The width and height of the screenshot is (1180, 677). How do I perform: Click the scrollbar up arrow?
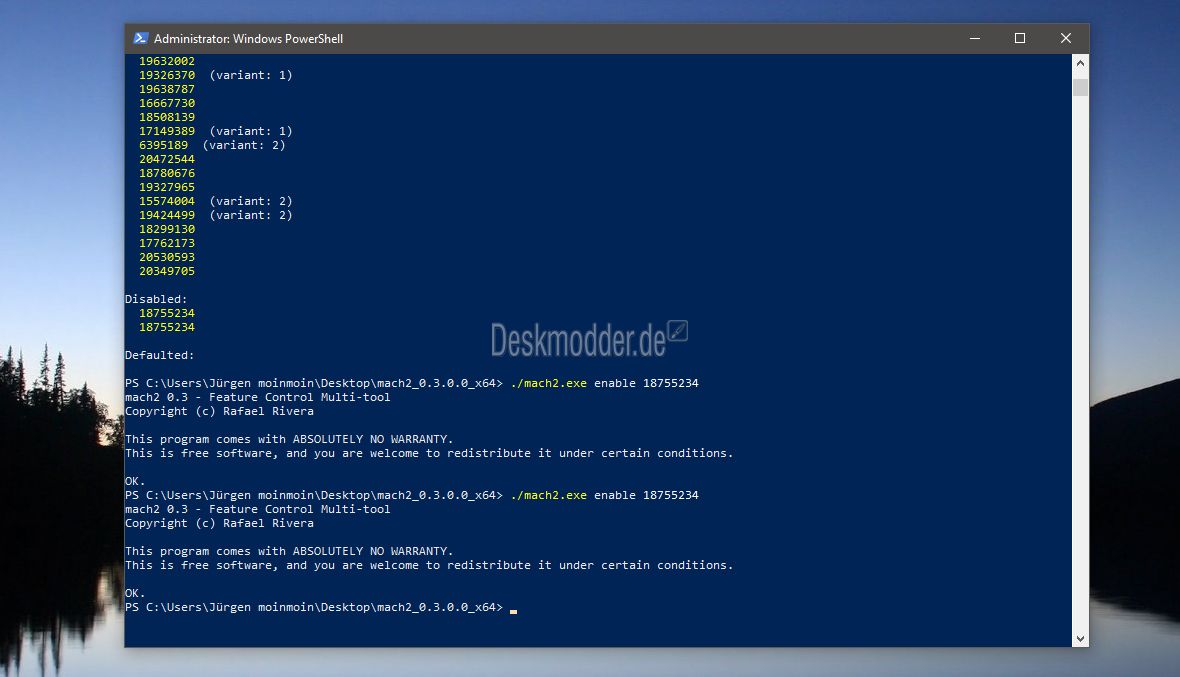point(1080,63)
